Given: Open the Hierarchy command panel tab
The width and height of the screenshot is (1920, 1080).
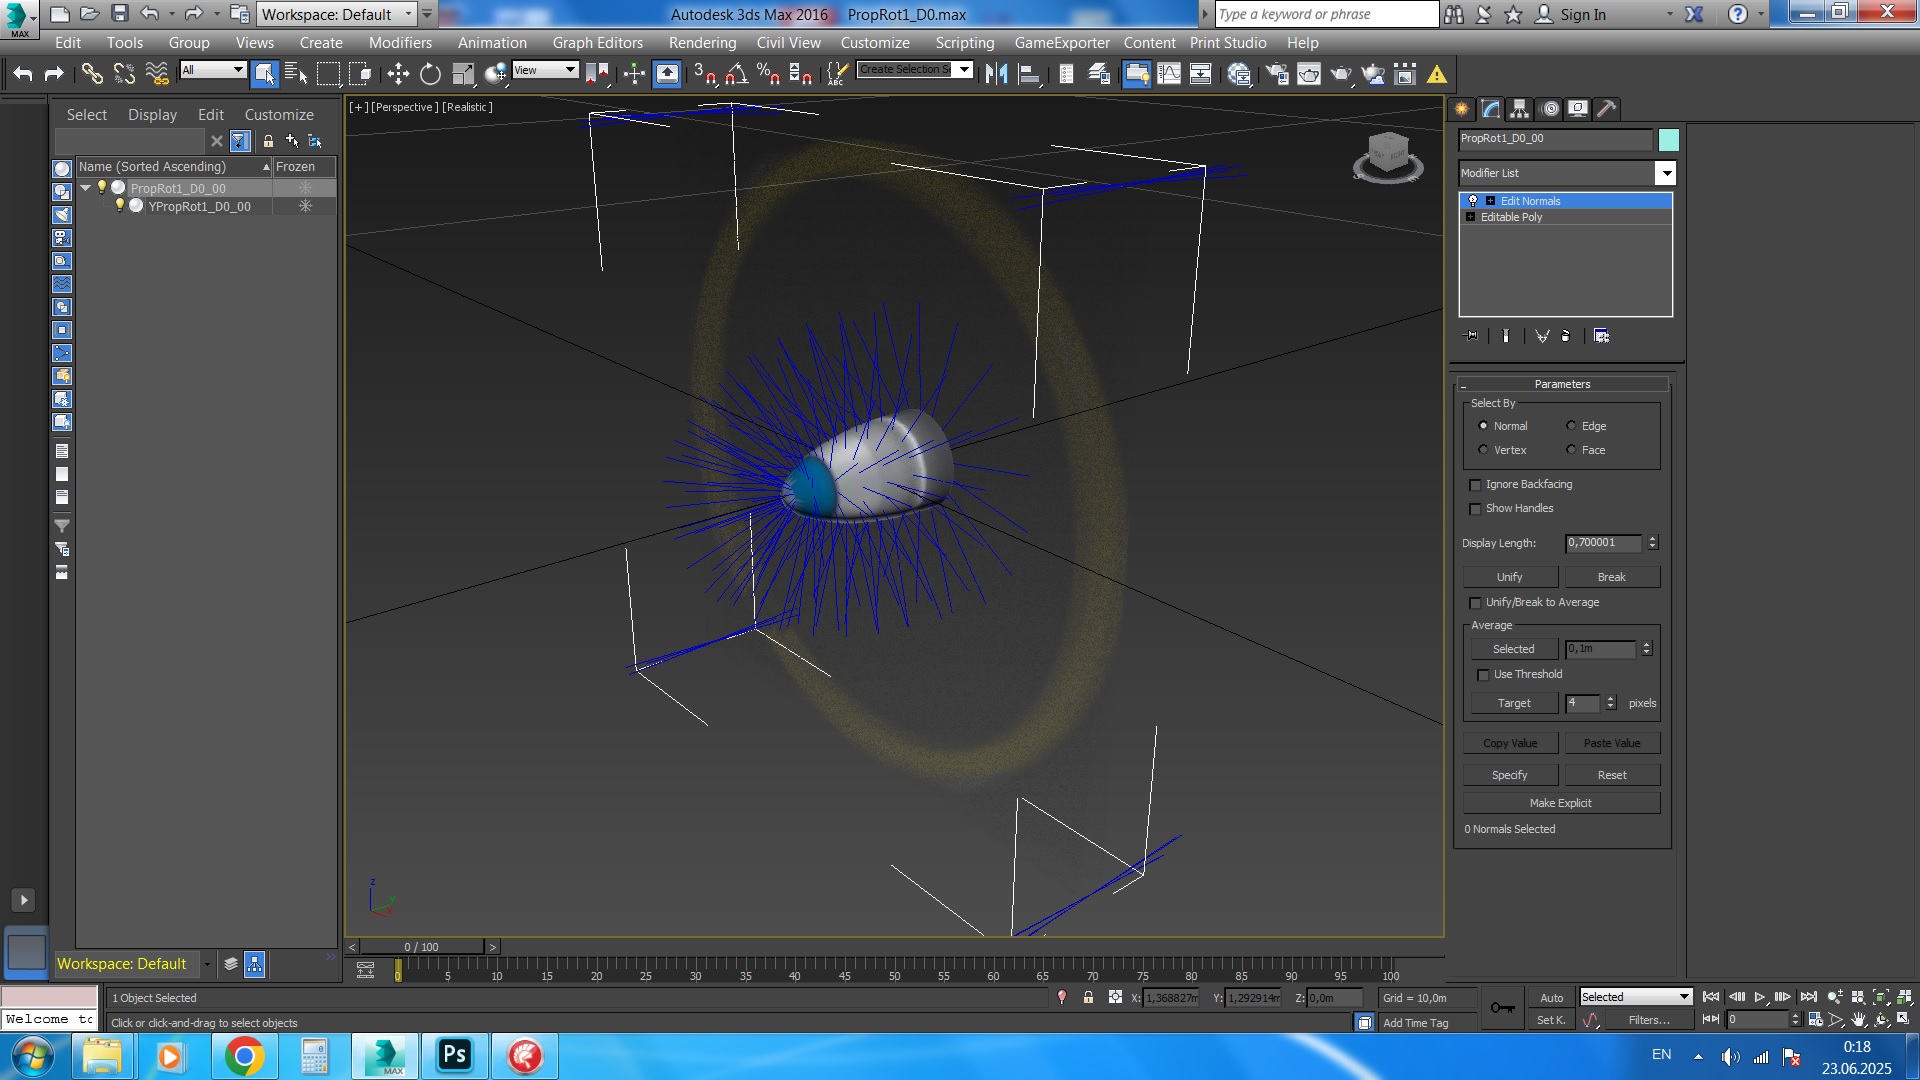Looking at the screenshot, I should click(1520, 109).
